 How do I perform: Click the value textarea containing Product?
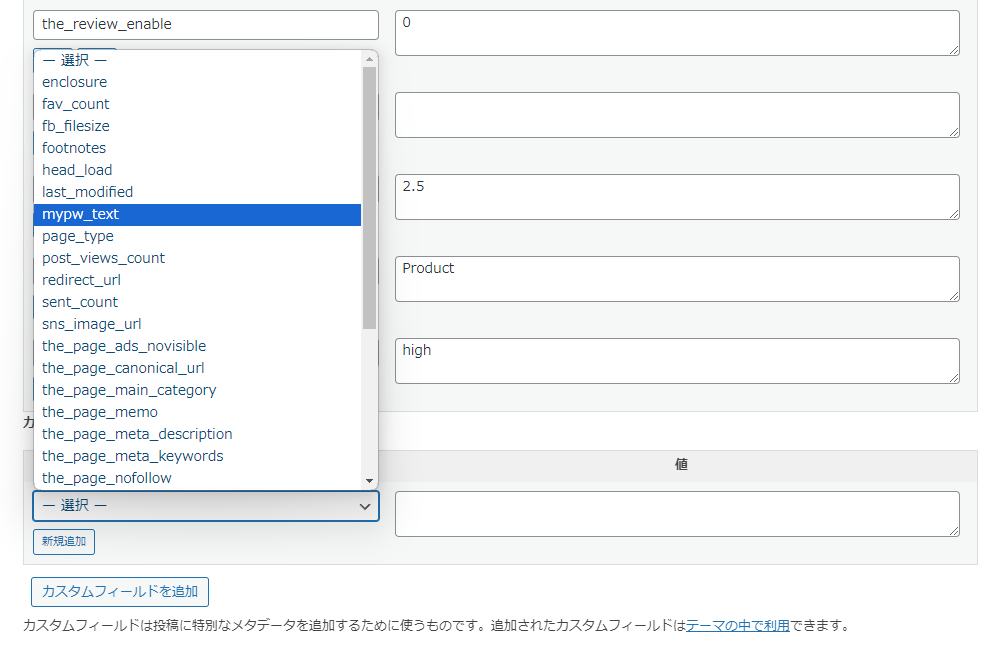pos(676,278)
